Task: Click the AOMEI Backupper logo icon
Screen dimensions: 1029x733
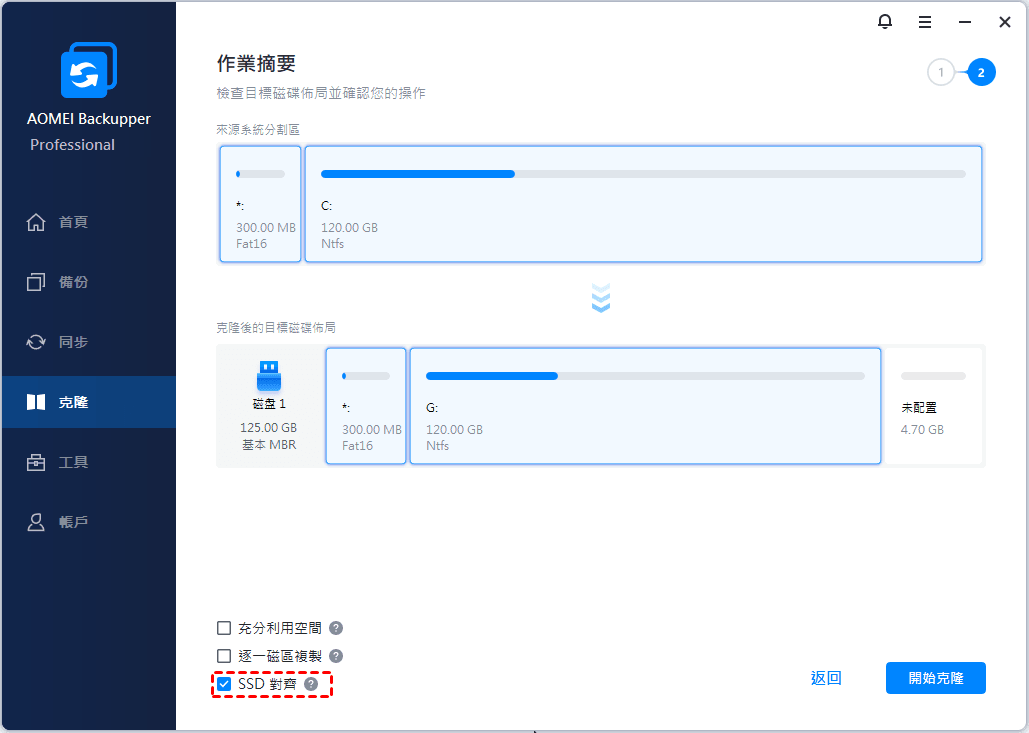Action: point(89,70)
